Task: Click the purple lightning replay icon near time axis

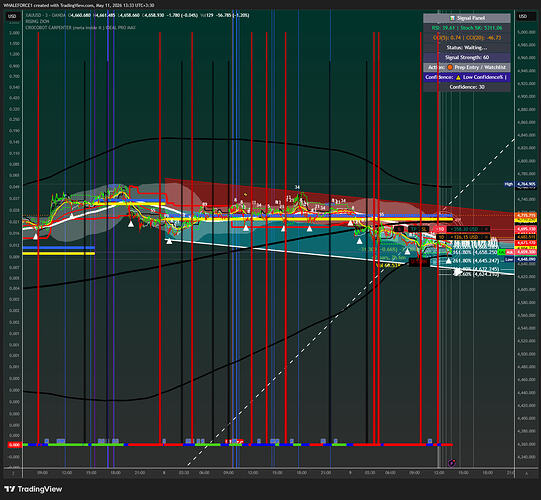Action: coord(452,463)
